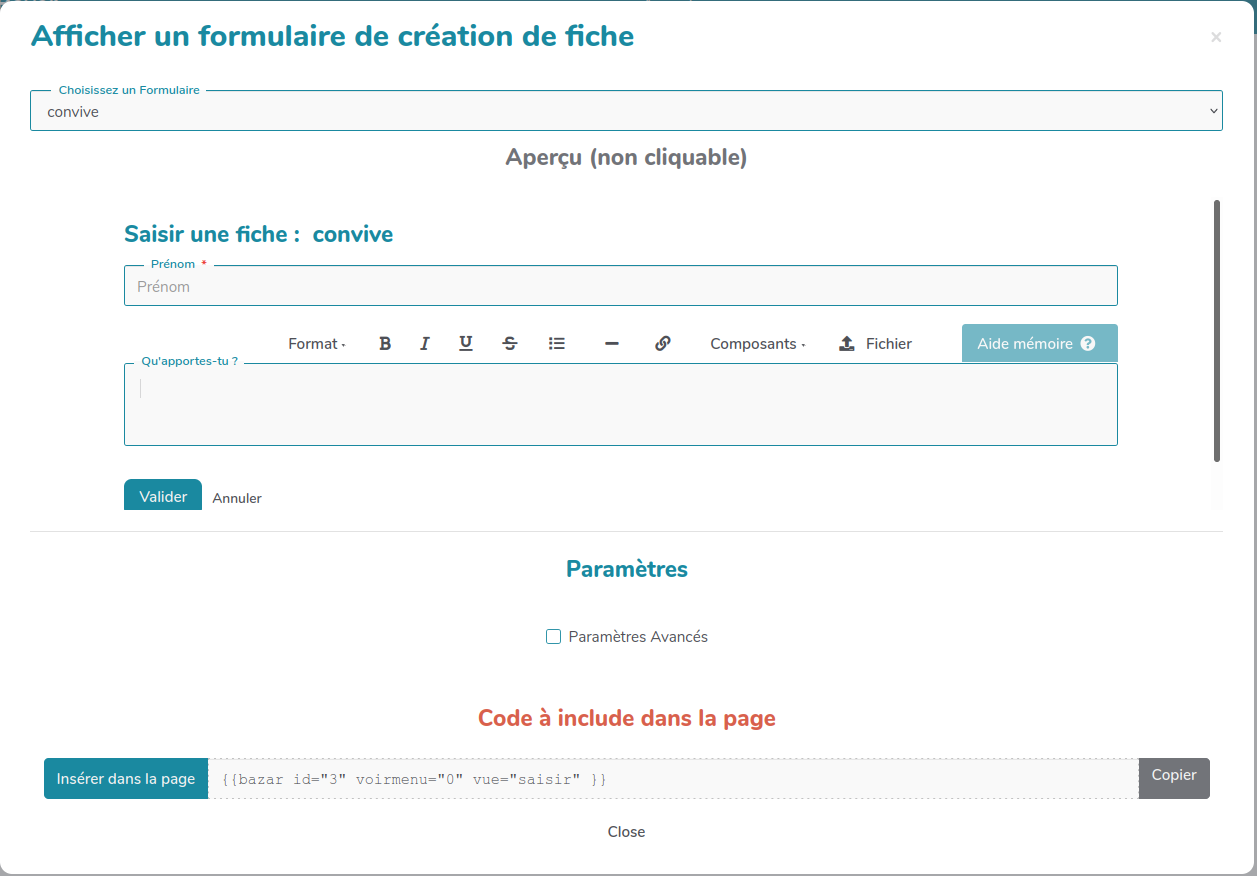
Task: Insert a bulleted list
Action: click(x=557, y=344)
